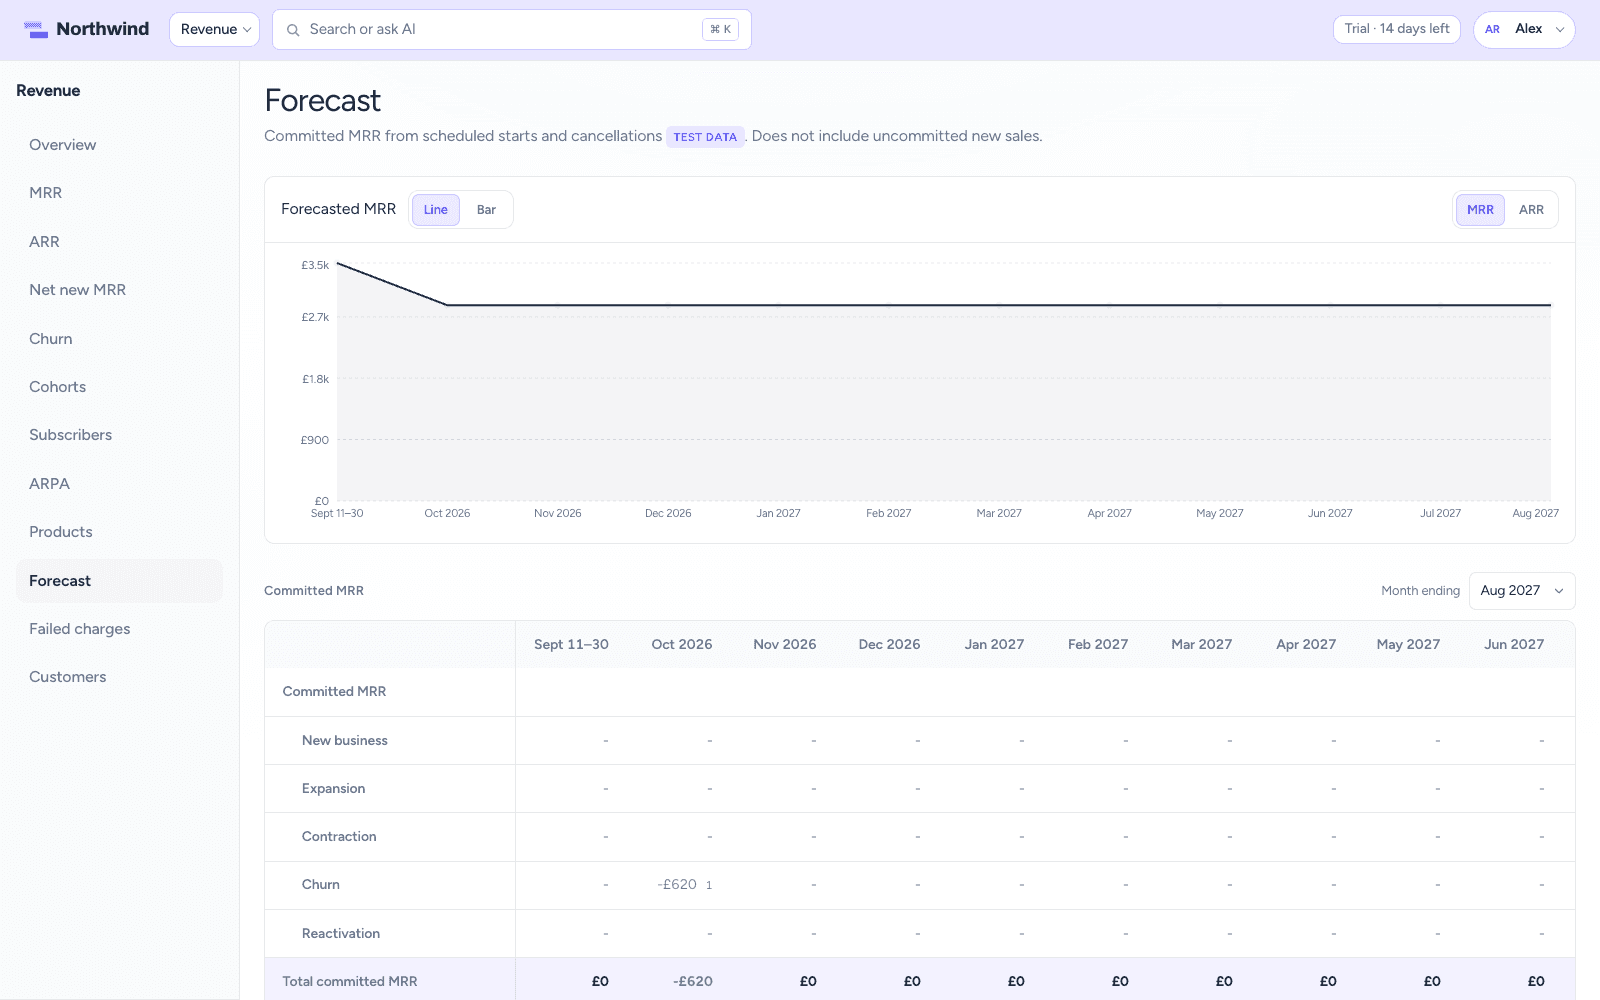Click the £3.5k y-axis label

315,266
